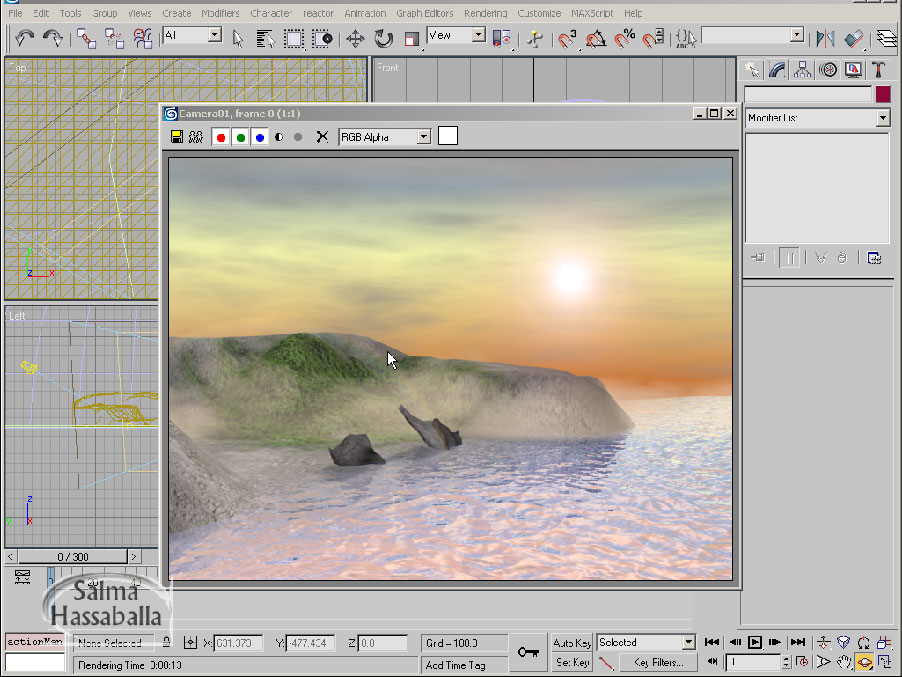Open the Hierarchy panel tab icon
The image size is (902, 677).
coord(802,69)
